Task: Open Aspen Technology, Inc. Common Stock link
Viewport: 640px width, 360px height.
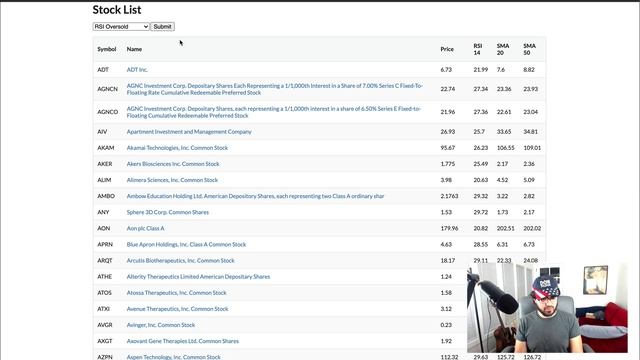Action: [x=173, y=357]
